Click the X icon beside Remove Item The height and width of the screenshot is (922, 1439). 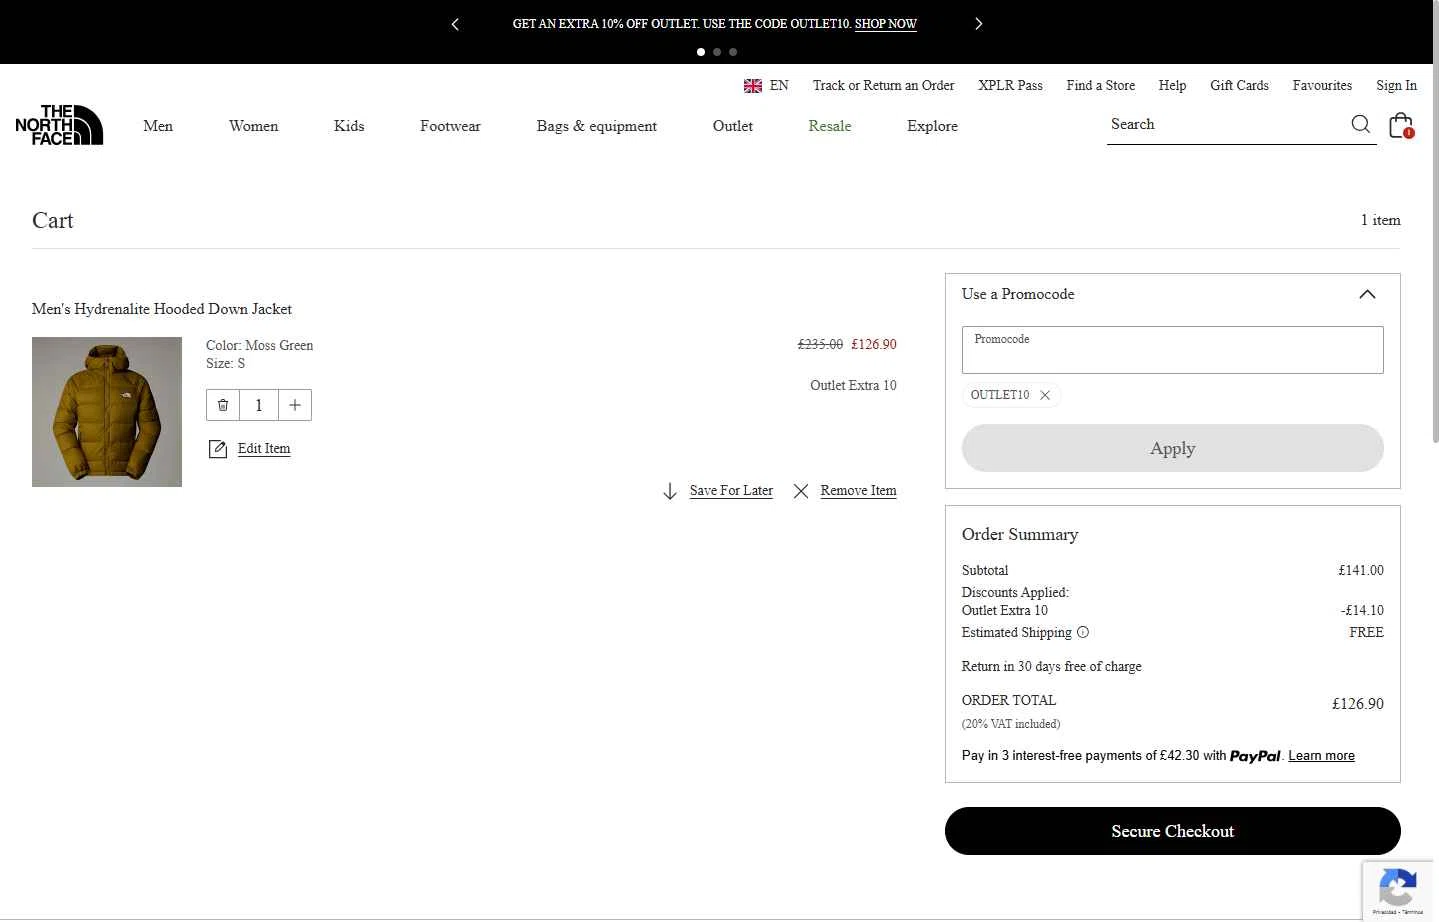pos(801,491)
